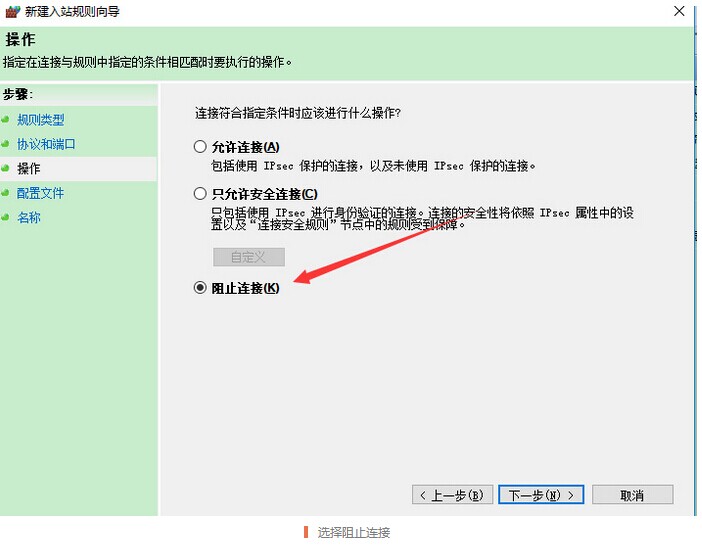The height and width of the screenshot is (552, 702).
Task: Click the green bullet beside 配置文件
Action: tap(5, 193)
